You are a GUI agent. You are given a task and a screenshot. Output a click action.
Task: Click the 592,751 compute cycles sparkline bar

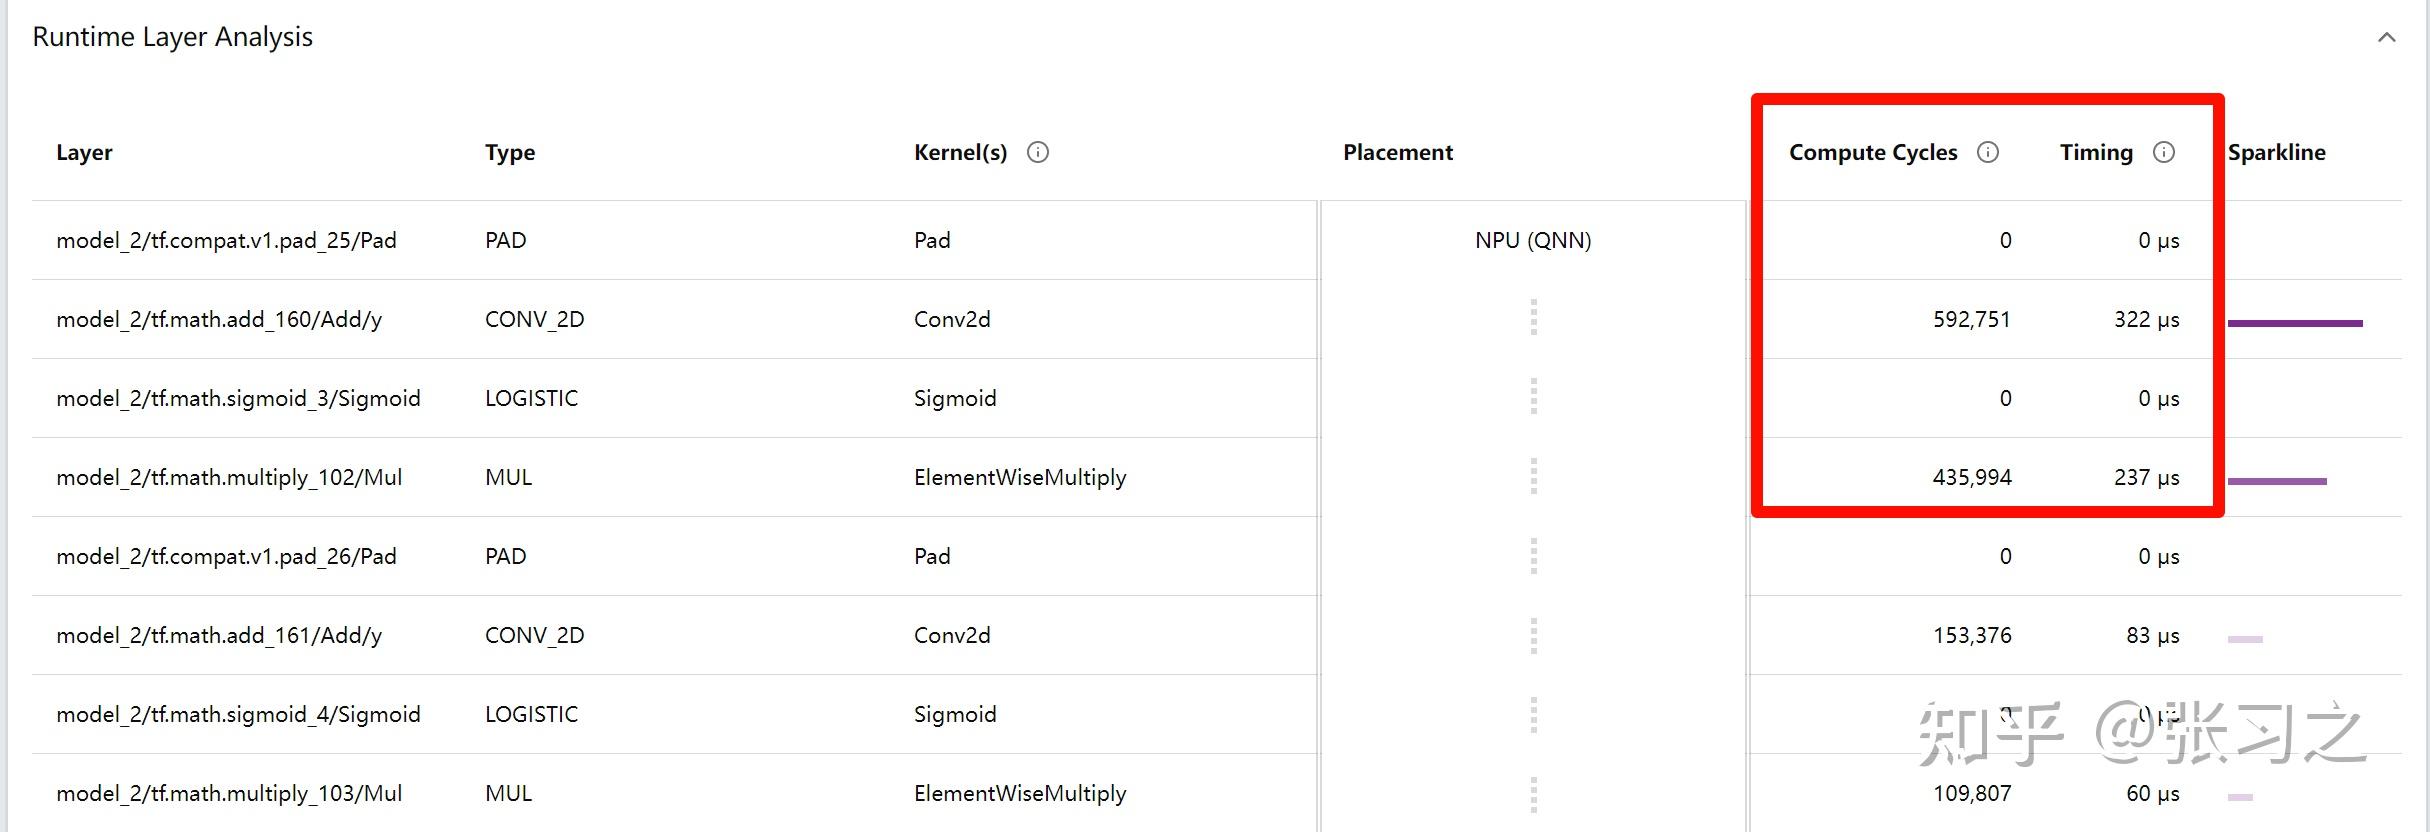(x=2295, y=323)
